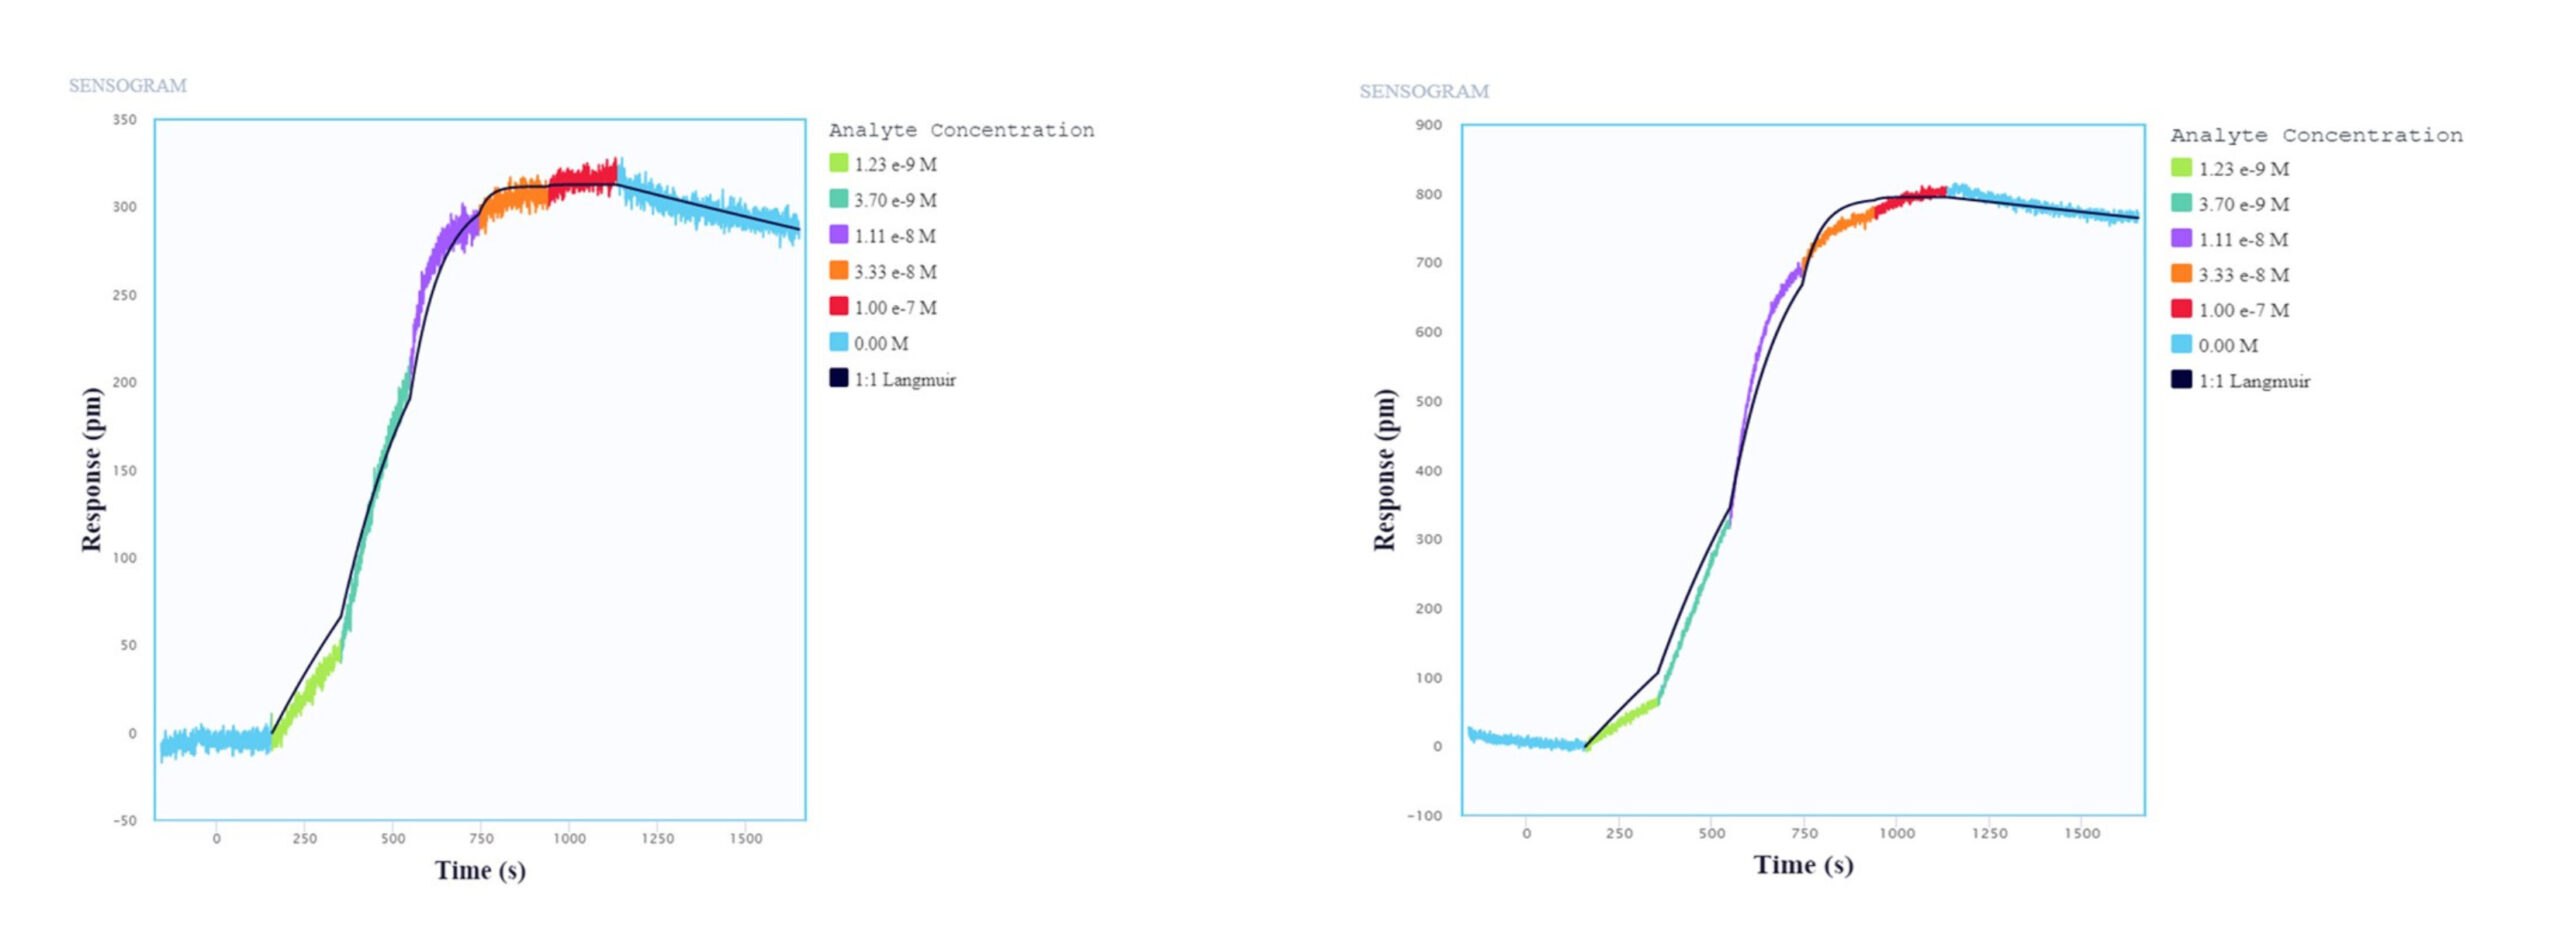2560x931 pixels.
Task: Click the dark navy 1:1 Langmuir swatch in right legend
Action: (x=2181, y=380)
